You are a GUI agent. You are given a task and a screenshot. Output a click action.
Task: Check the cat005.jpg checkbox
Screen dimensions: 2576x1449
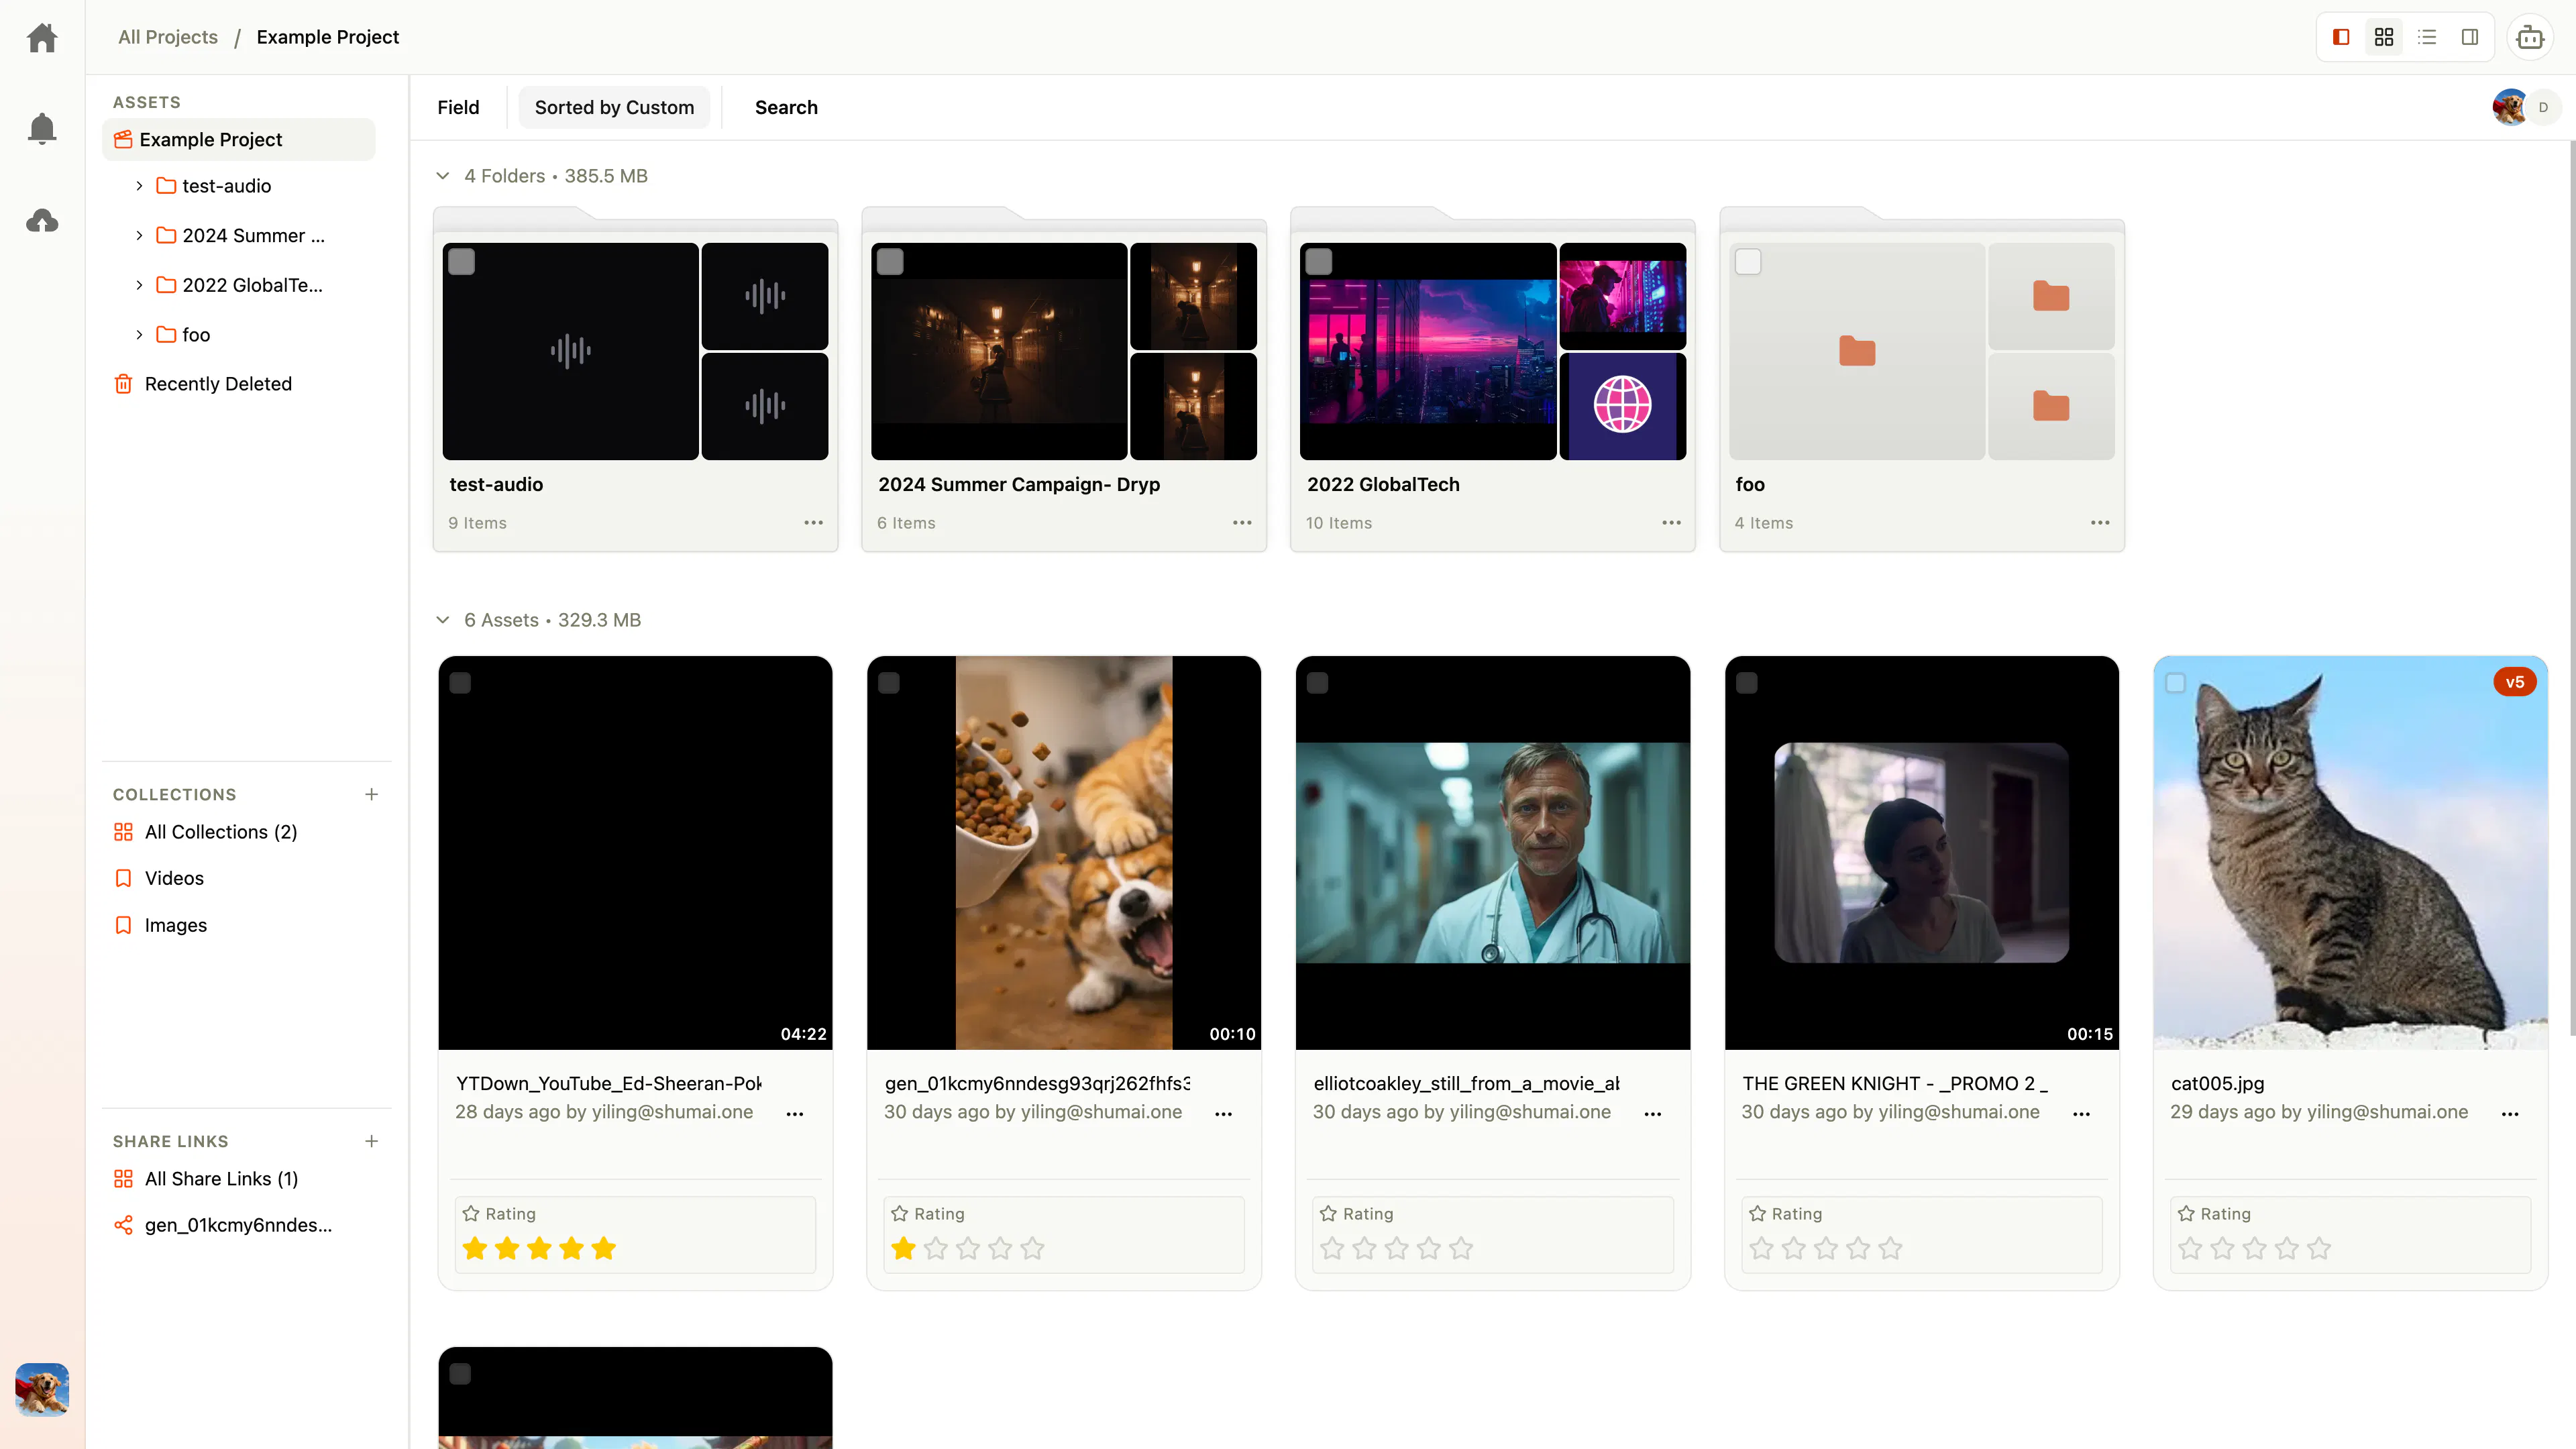tap(2176, 683)
